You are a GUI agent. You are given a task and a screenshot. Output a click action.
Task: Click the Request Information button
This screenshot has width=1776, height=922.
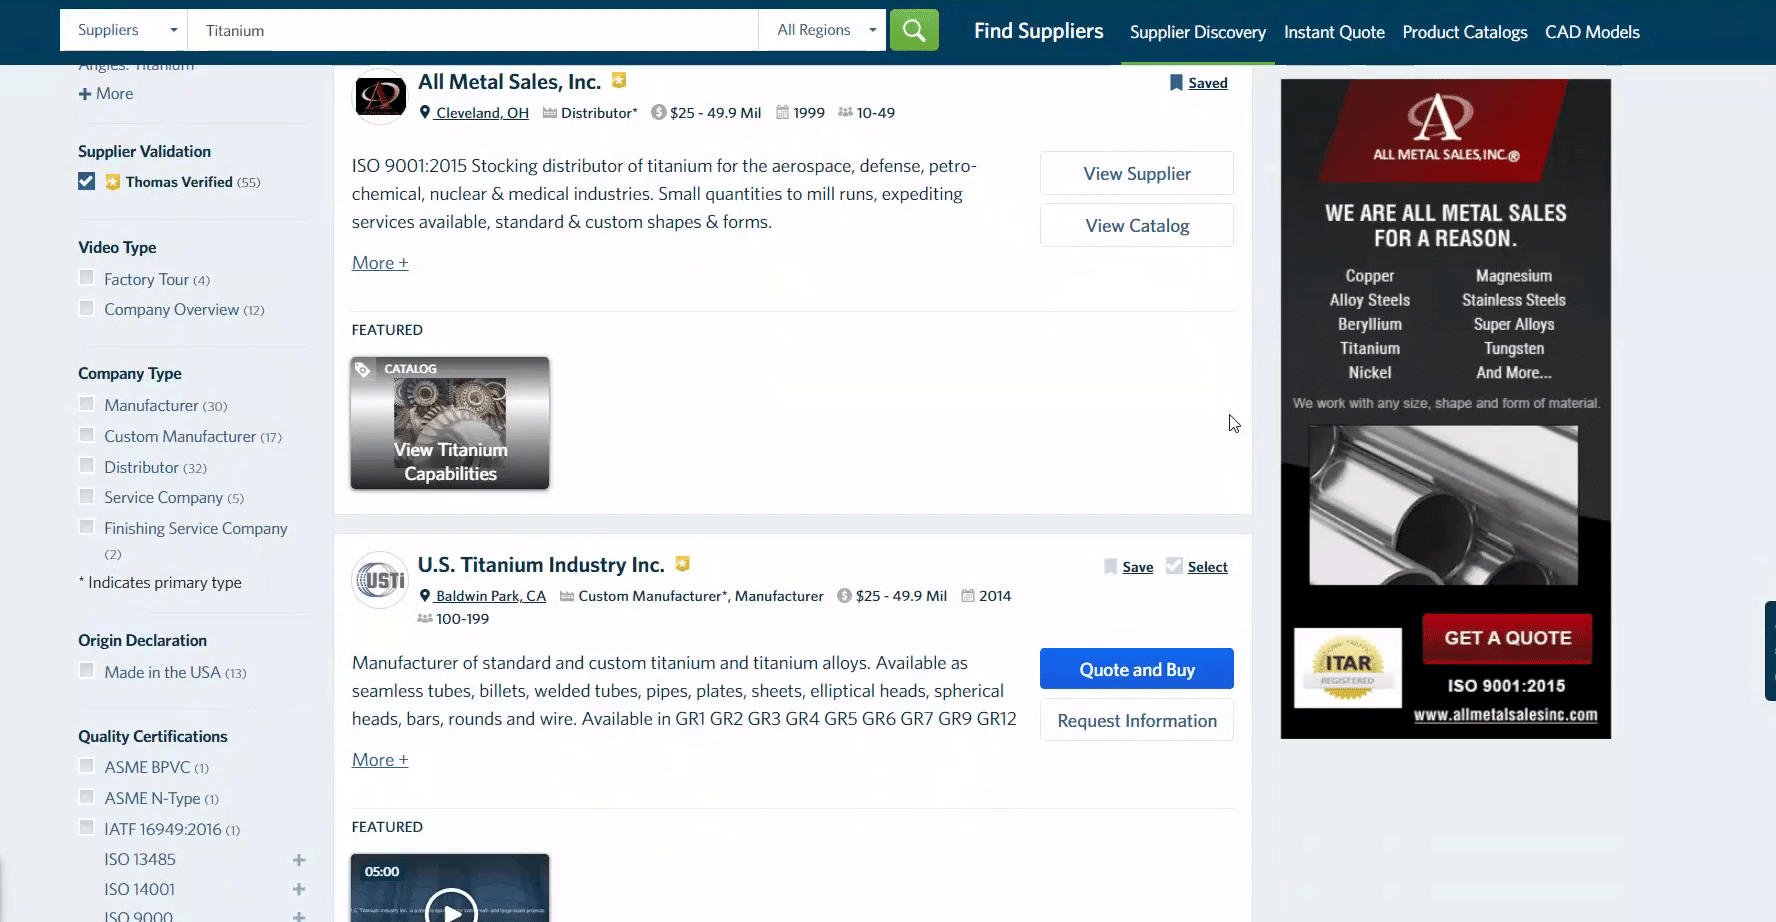[x=1137, y=721]
